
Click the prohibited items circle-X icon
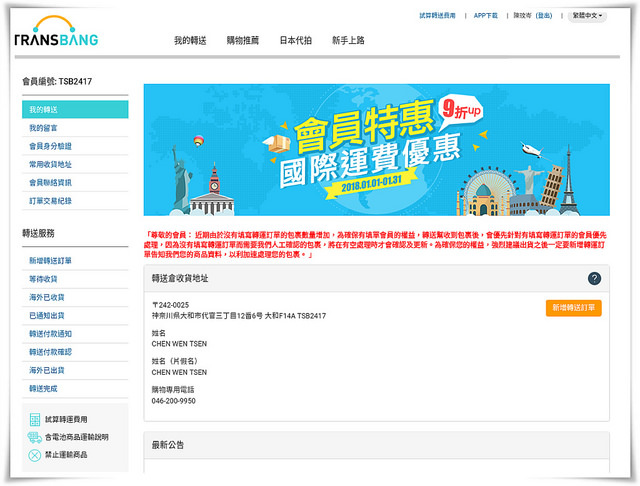point(35,455)
